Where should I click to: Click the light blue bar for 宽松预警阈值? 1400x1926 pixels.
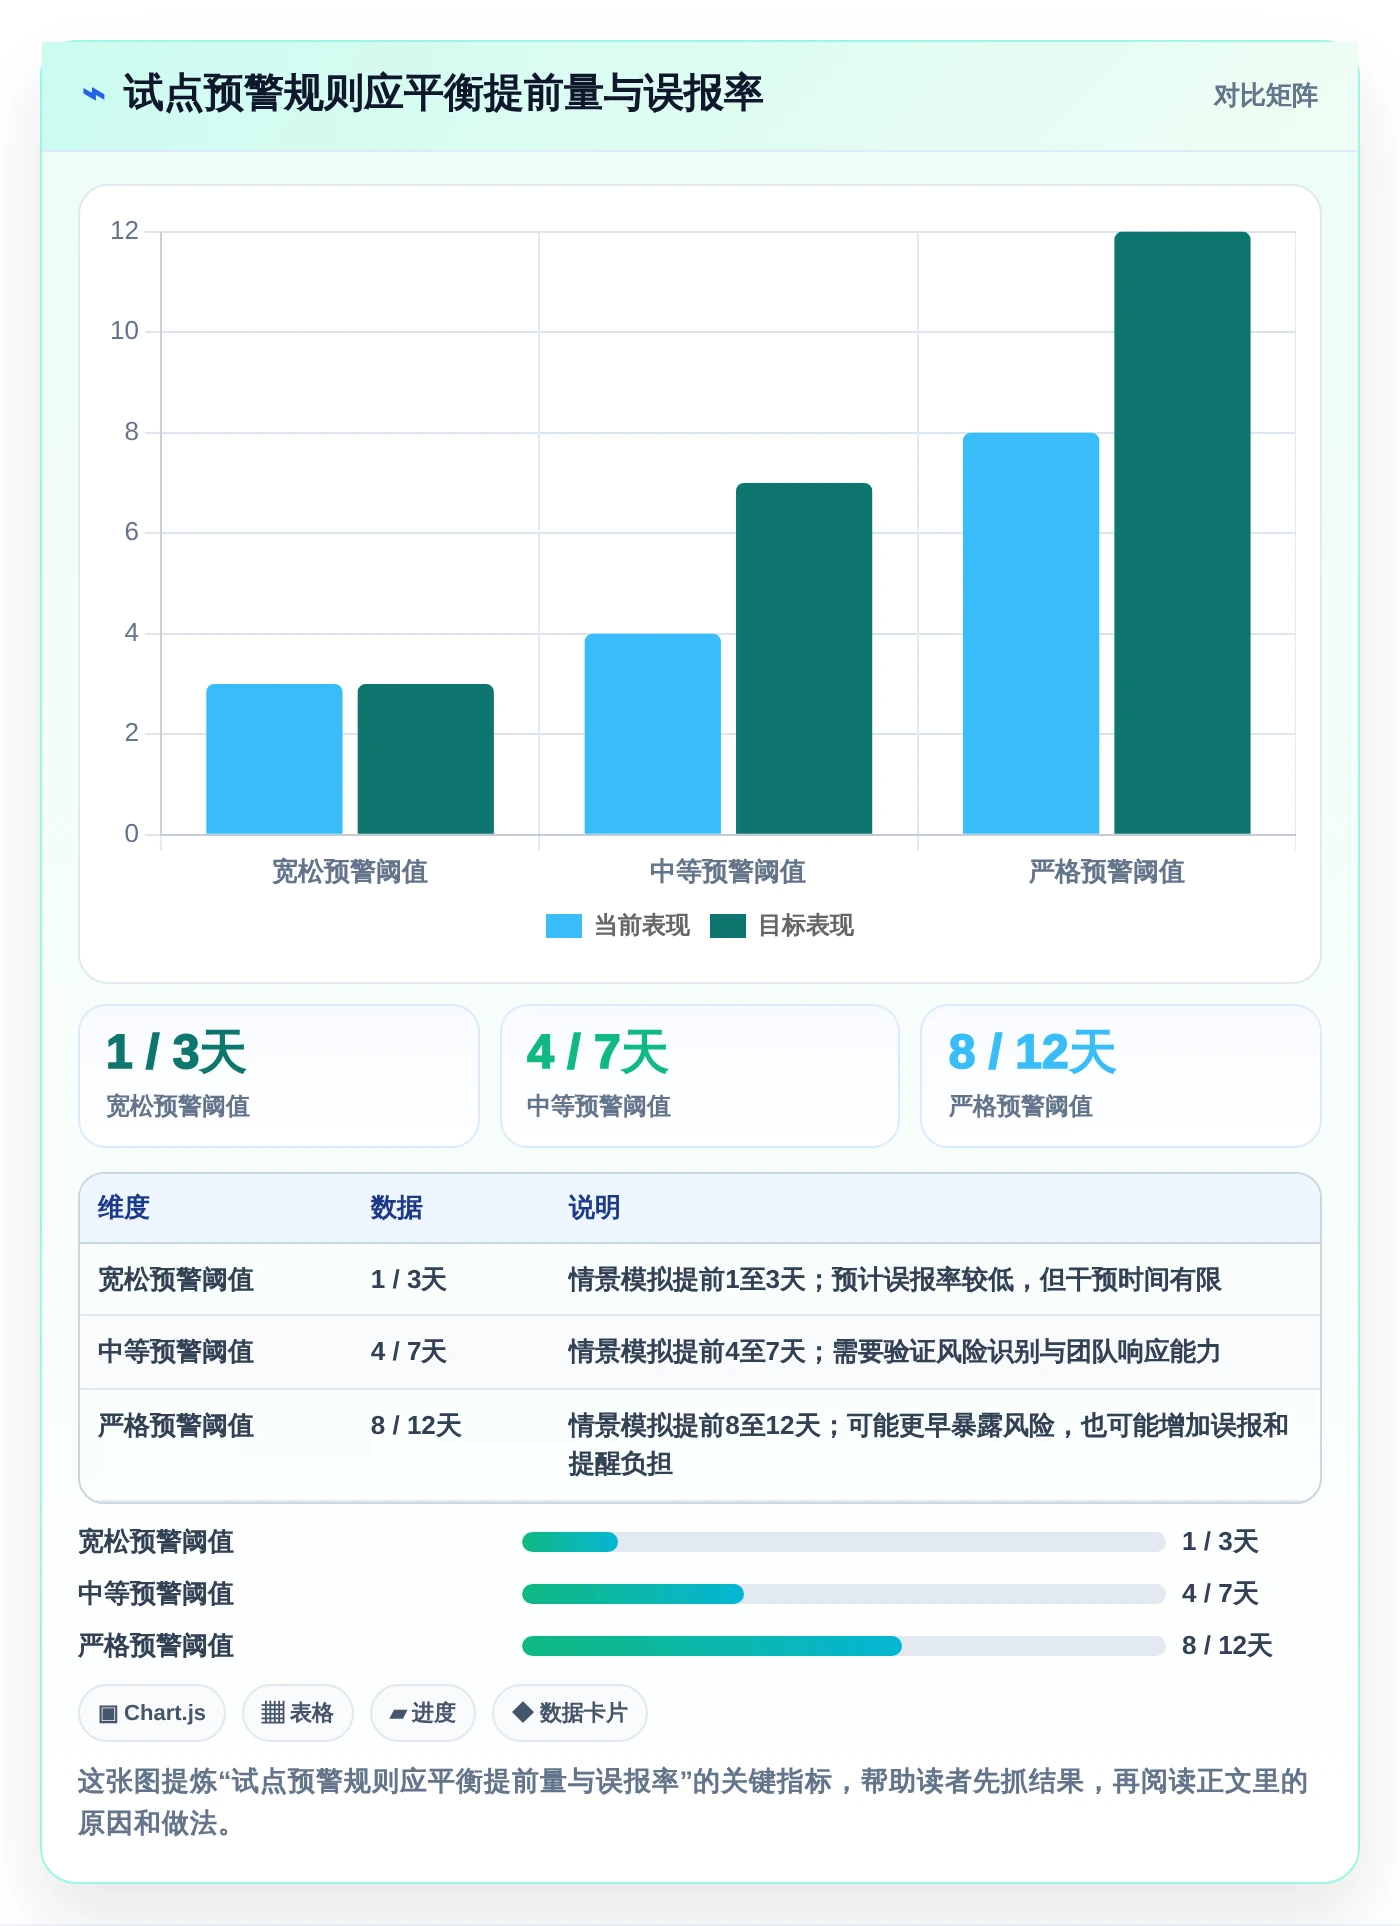274,759
